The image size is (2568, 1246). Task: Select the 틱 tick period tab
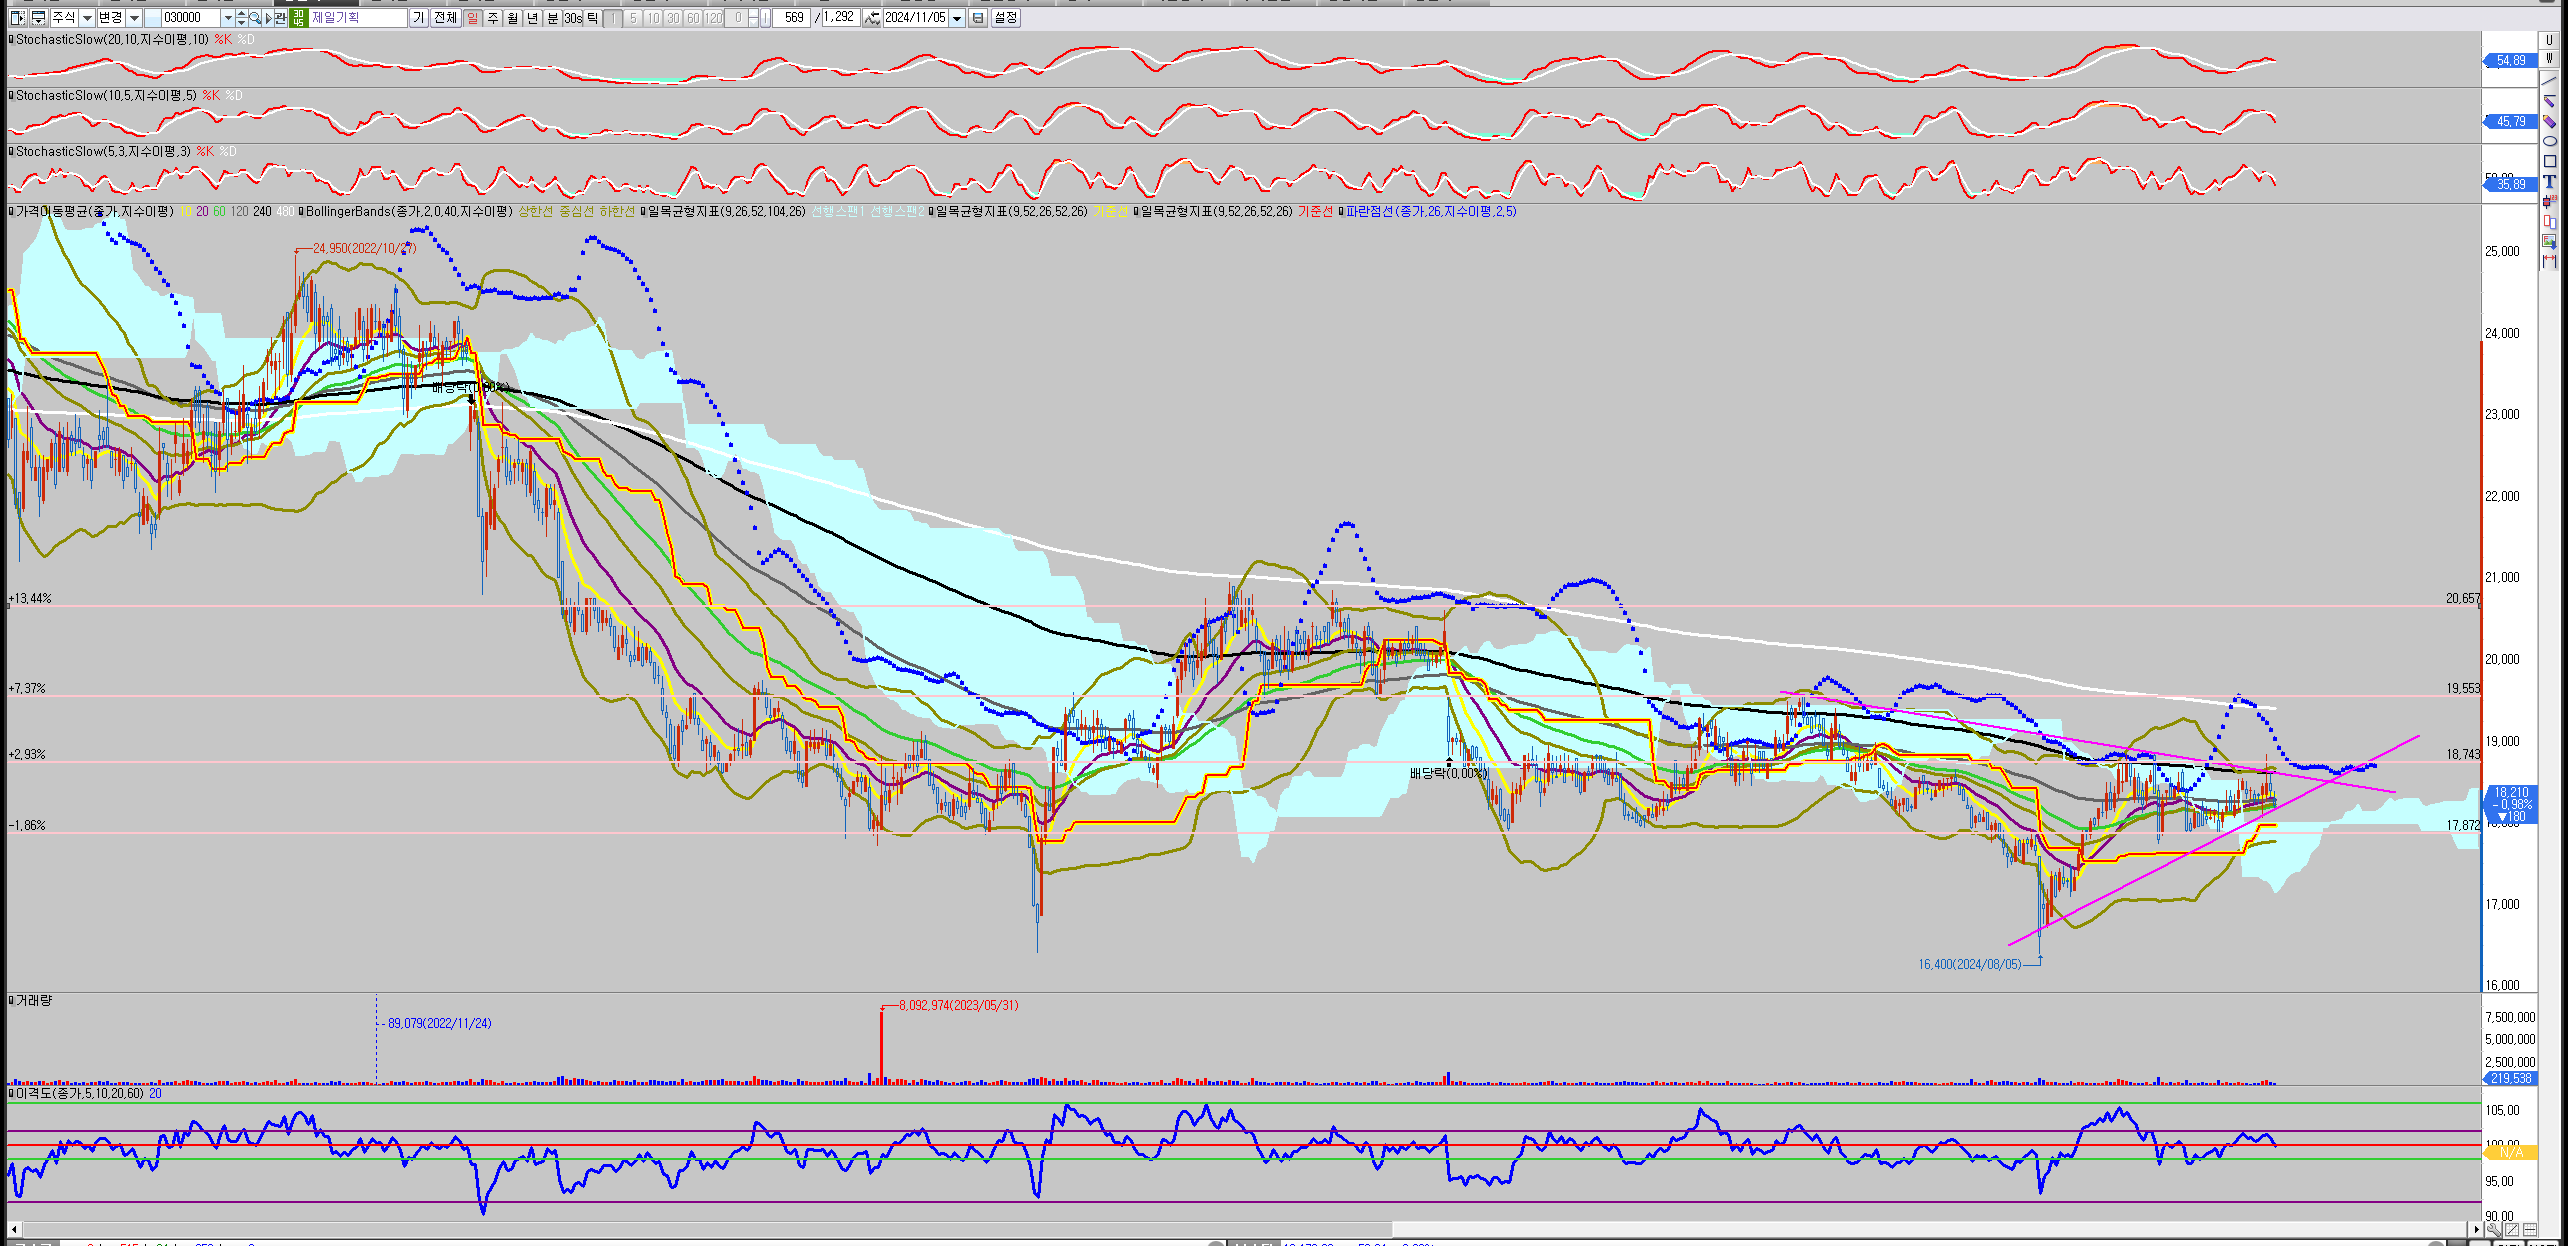(x=592, y=17)
